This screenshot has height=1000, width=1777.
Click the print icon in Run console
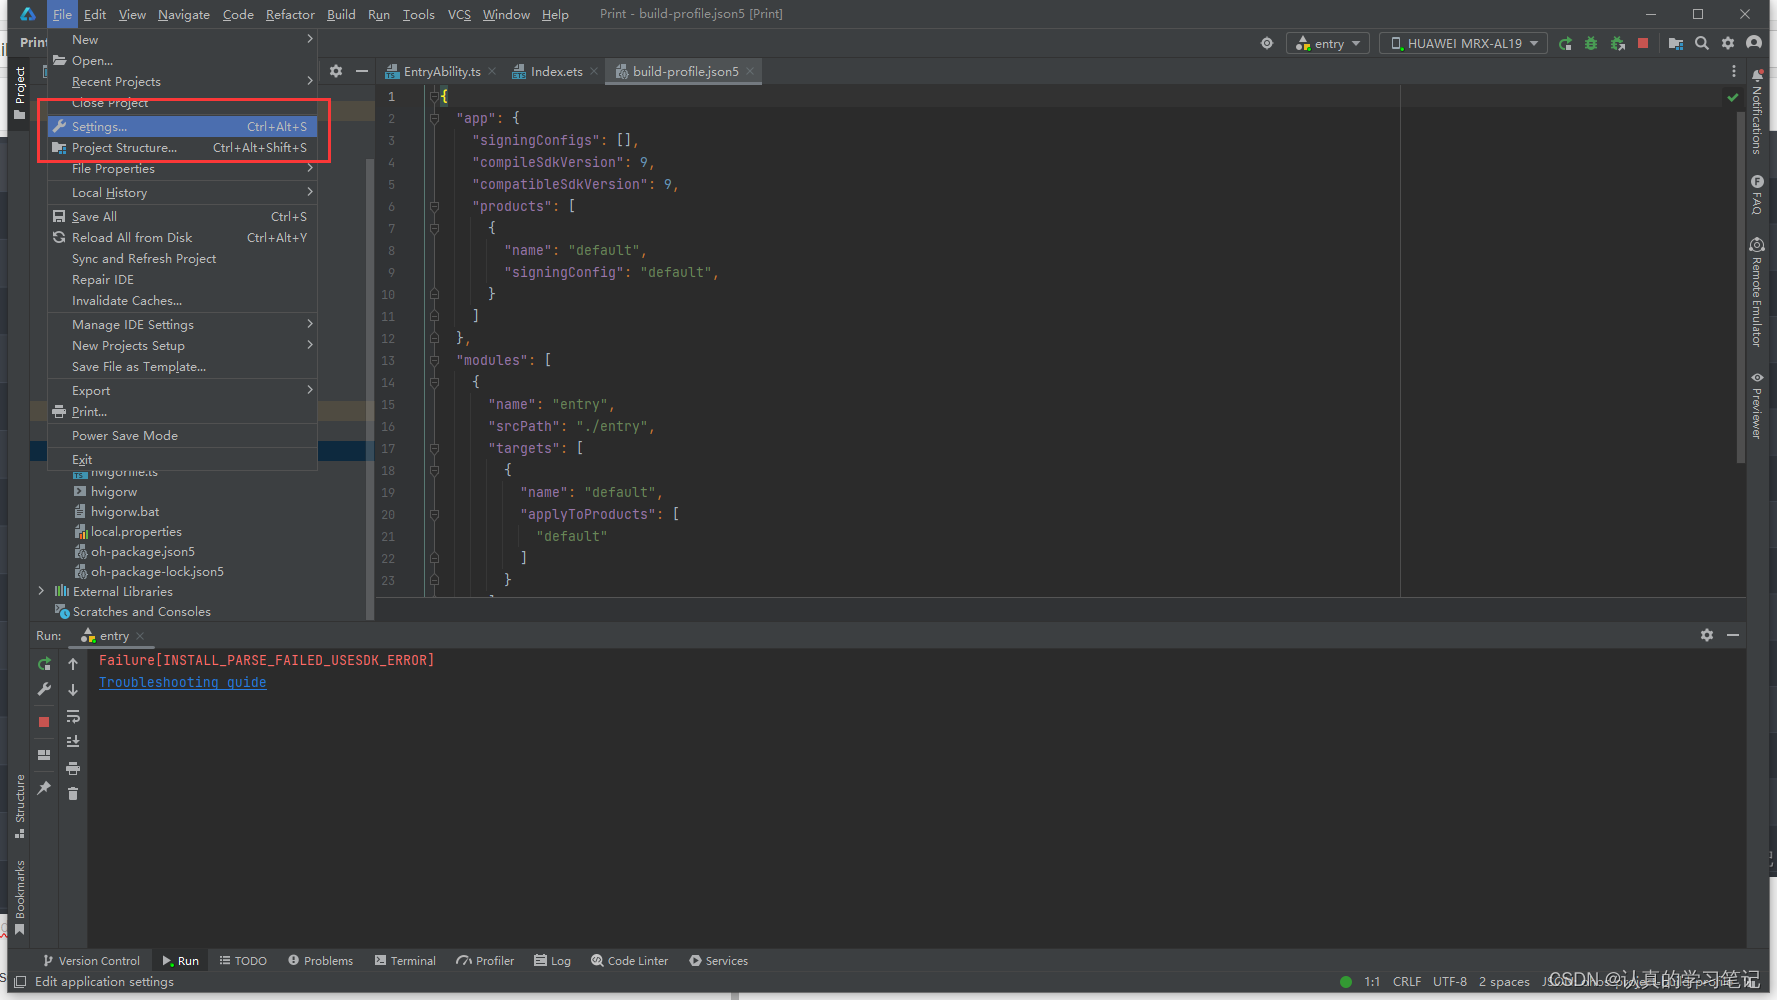pos(73,768)
